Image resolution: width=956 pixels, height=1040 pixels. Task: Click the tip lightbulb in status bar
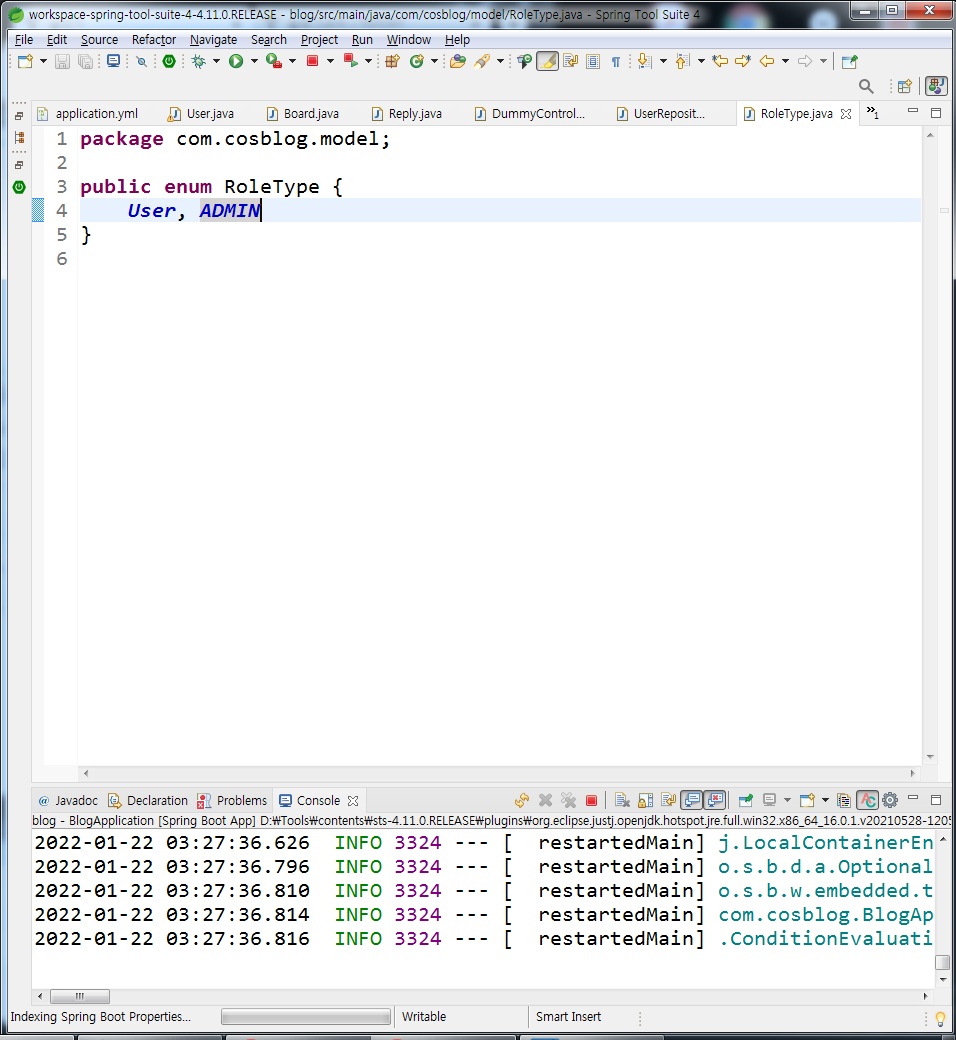(x=940, y=1018)
